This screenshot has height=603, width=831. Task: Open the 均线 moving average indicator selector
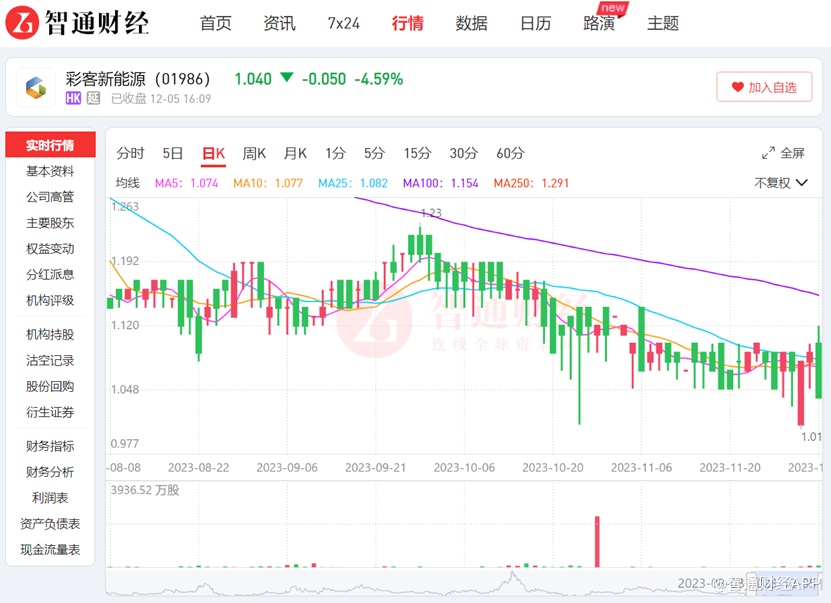(x=127, y=183)
